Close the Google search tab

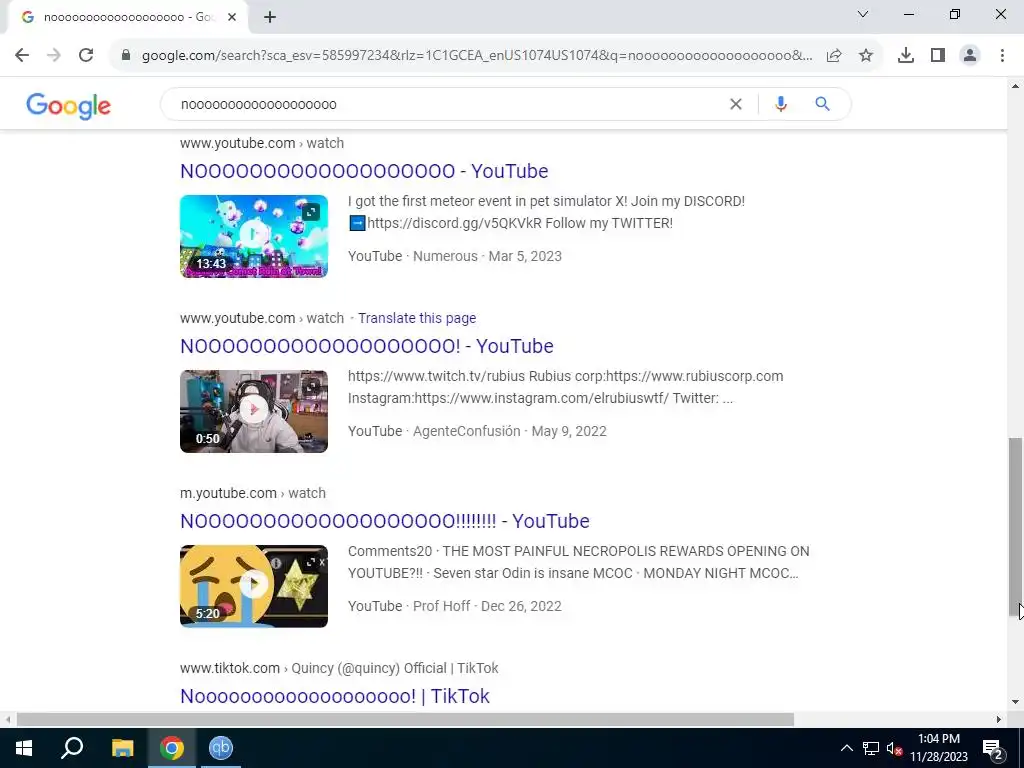[x=232, y=18]
